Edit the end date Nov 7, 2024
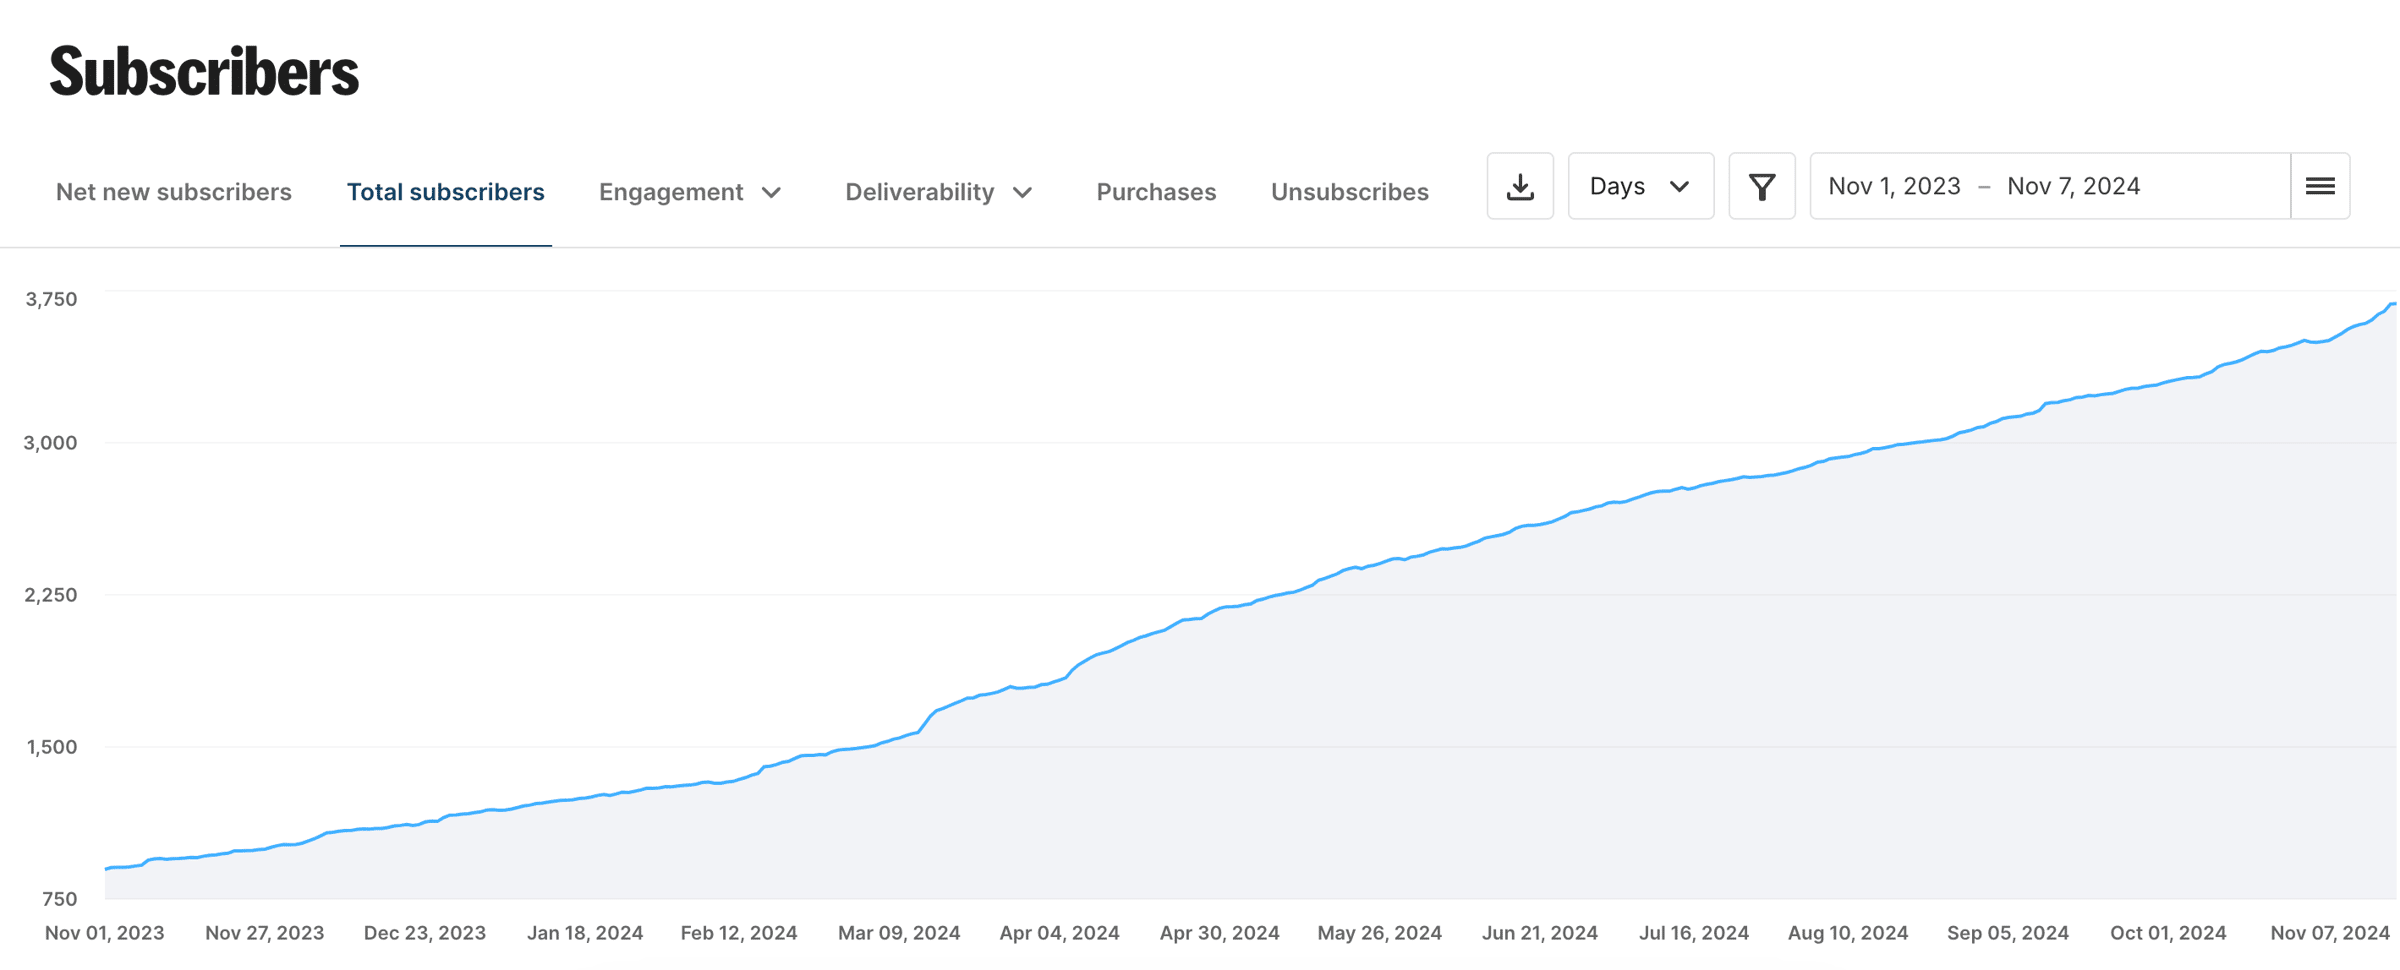This screenshot has width=2400, height=970. pyautogui.click(x=2074, y=186)
